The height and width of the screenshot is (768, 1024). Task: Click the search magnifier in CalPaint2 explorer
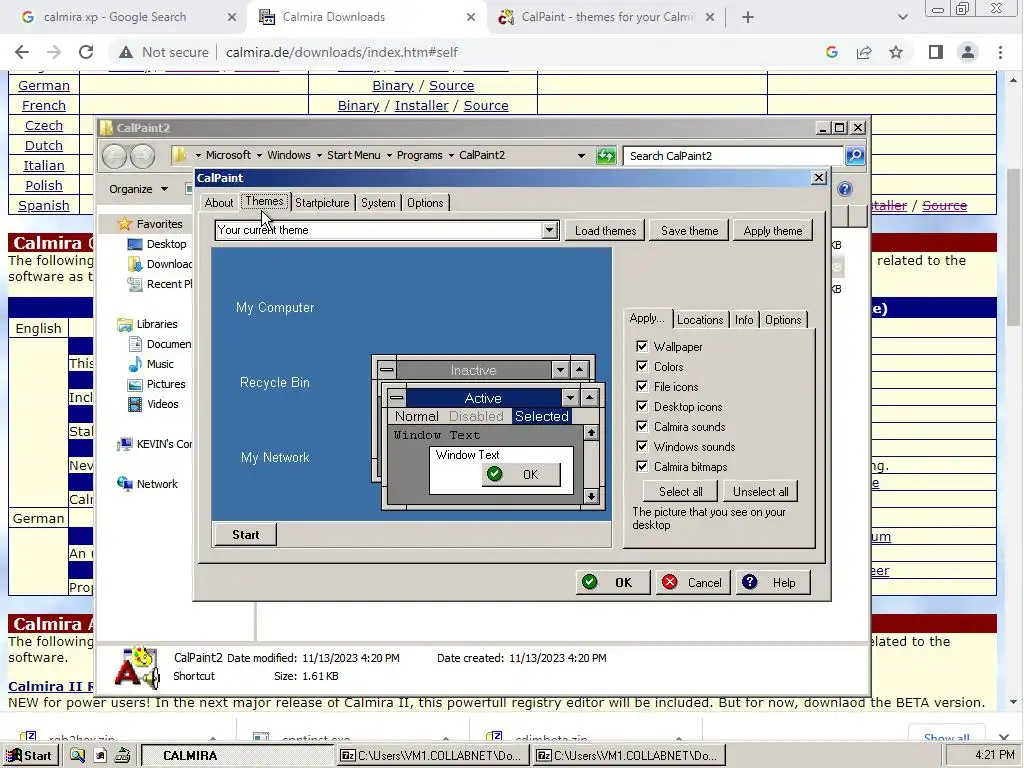click(x=855, y=155)
